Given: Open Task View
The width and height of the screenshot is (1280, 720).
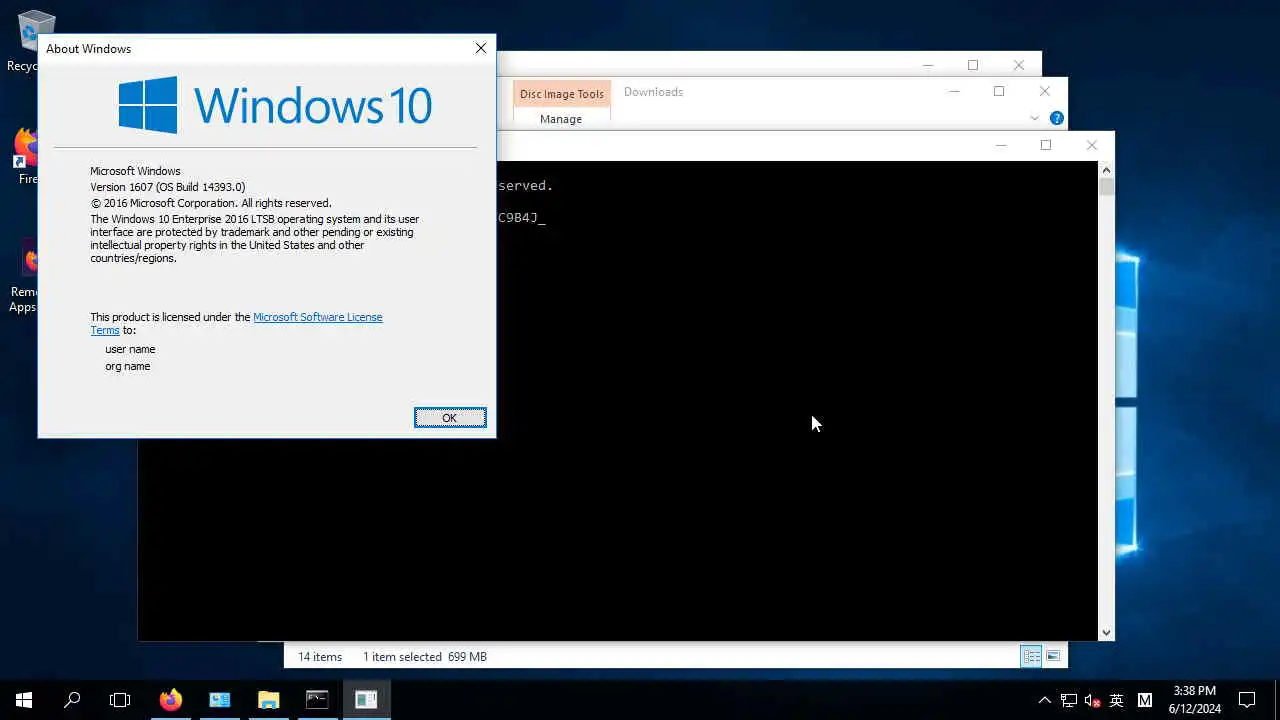Looking at the screenshot, I should point(120,700).
